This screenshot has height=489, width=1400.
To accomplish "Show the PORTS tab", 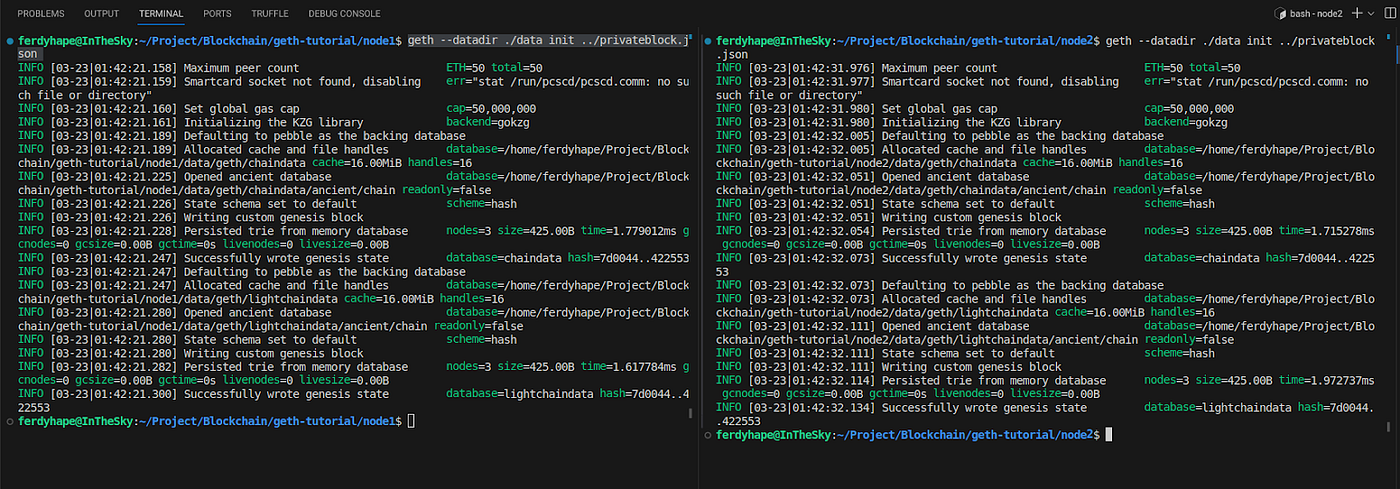I will click(x=217, y=14).
